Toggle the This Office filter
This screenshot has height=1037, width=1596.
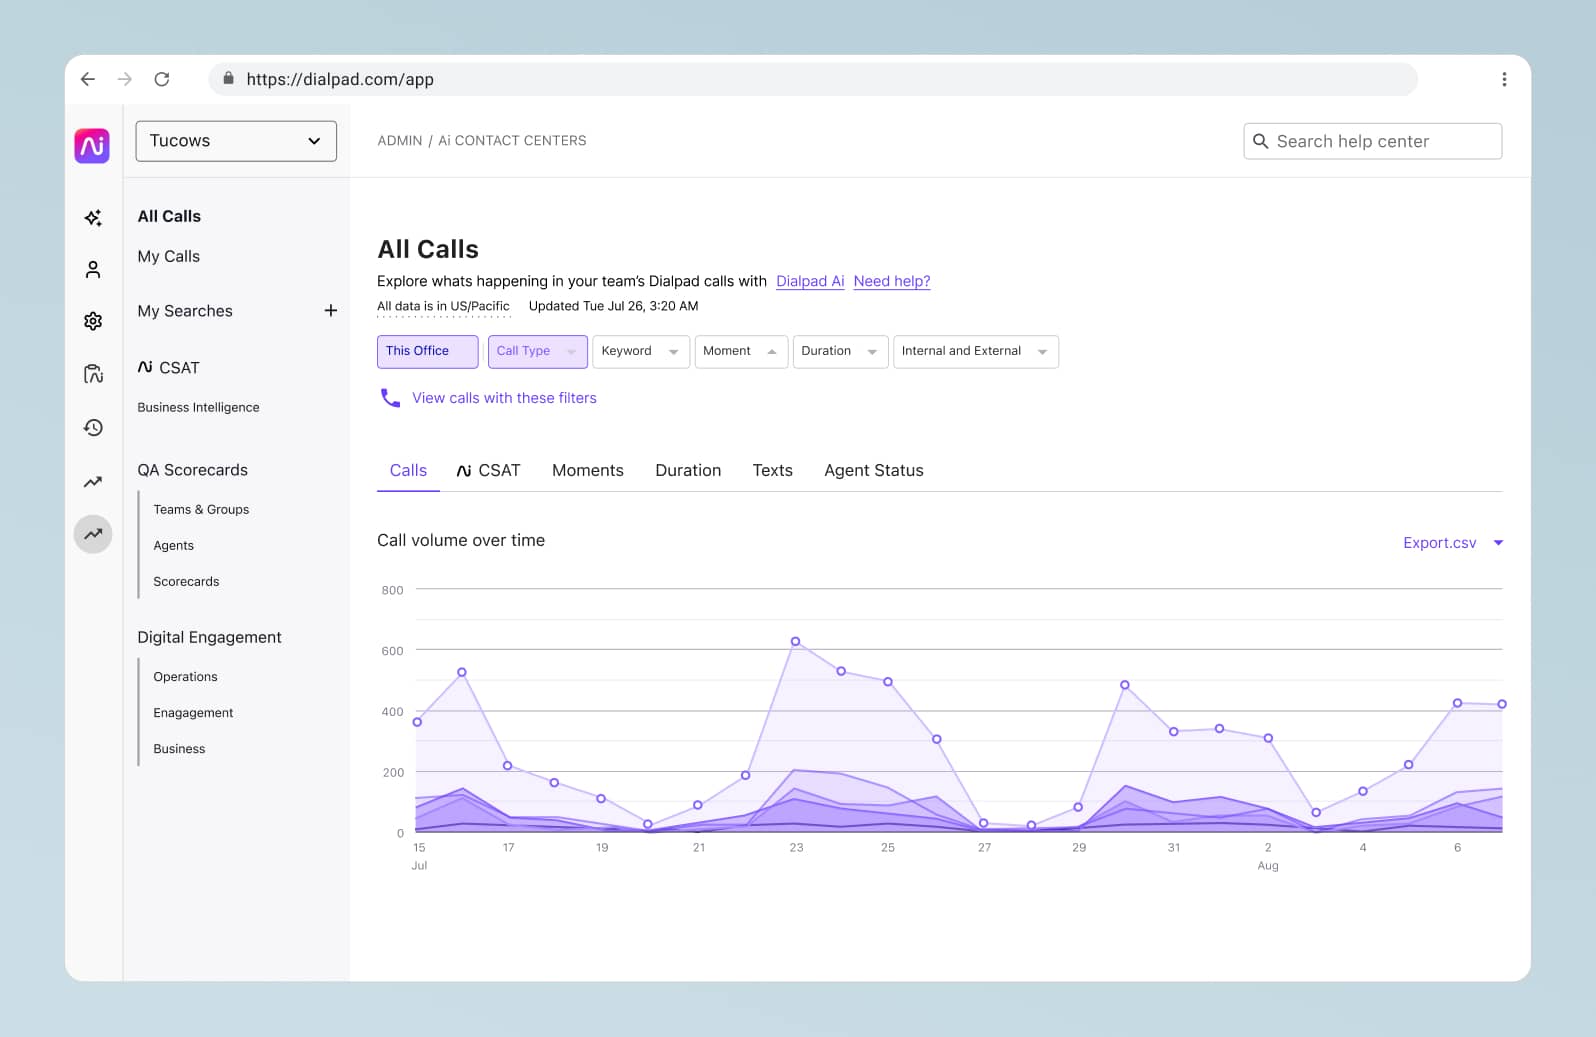[x=427, y=351]
